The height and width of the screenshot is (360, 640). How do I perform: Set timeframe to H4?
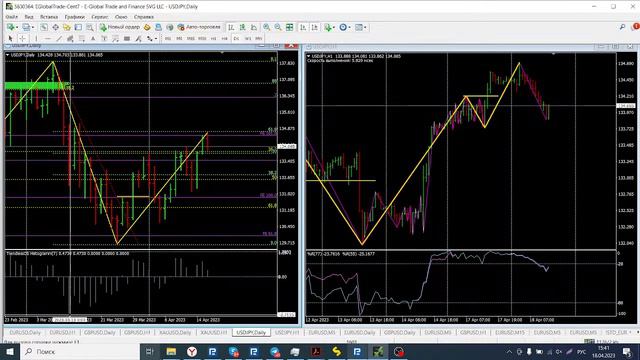click(x=224, y=38)
